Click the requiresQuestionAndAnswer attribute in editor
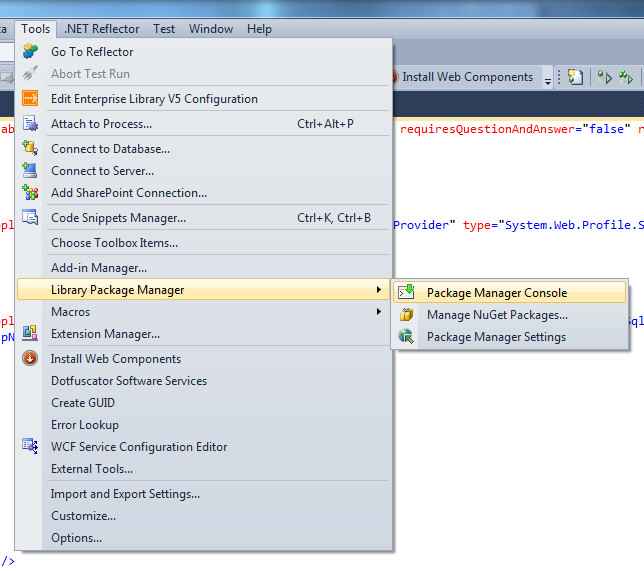 488,129
